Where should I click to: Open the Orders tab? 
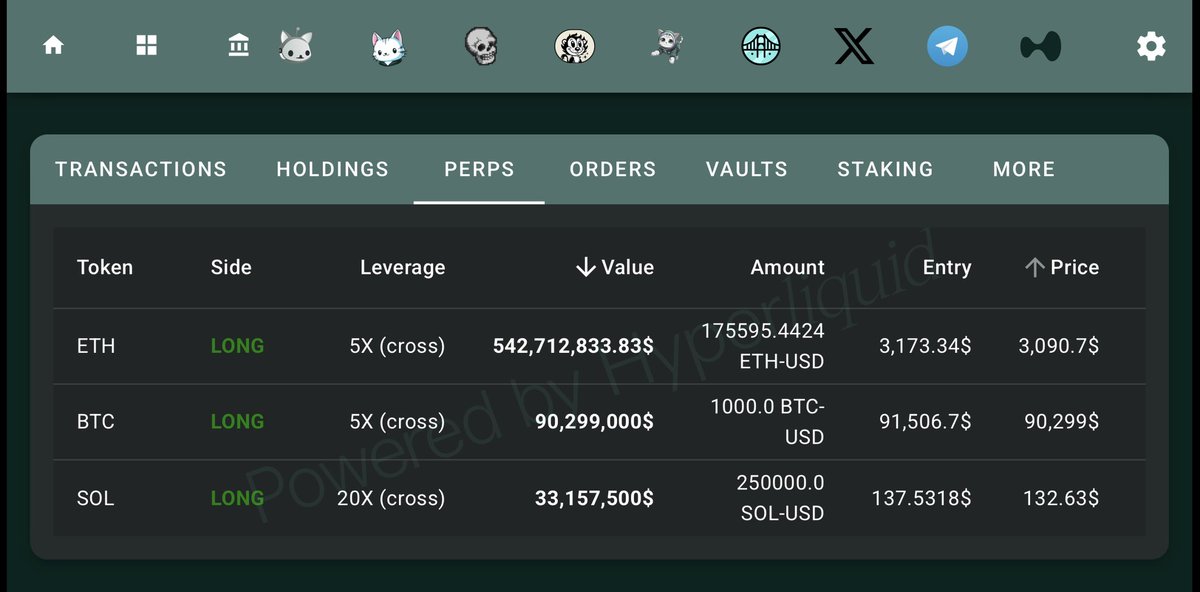point(613,170)
